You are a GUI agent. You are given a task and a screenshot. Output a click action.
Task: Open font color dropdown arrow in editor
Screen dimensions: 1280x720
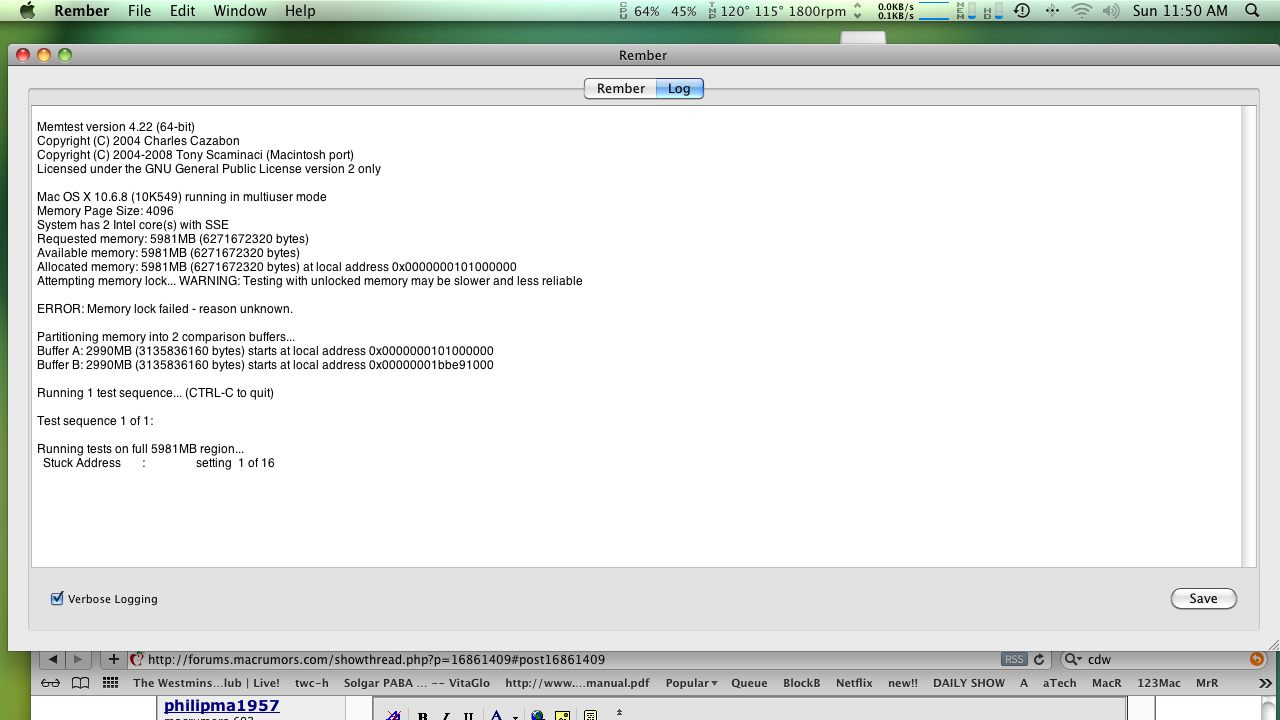pos(515,716)
